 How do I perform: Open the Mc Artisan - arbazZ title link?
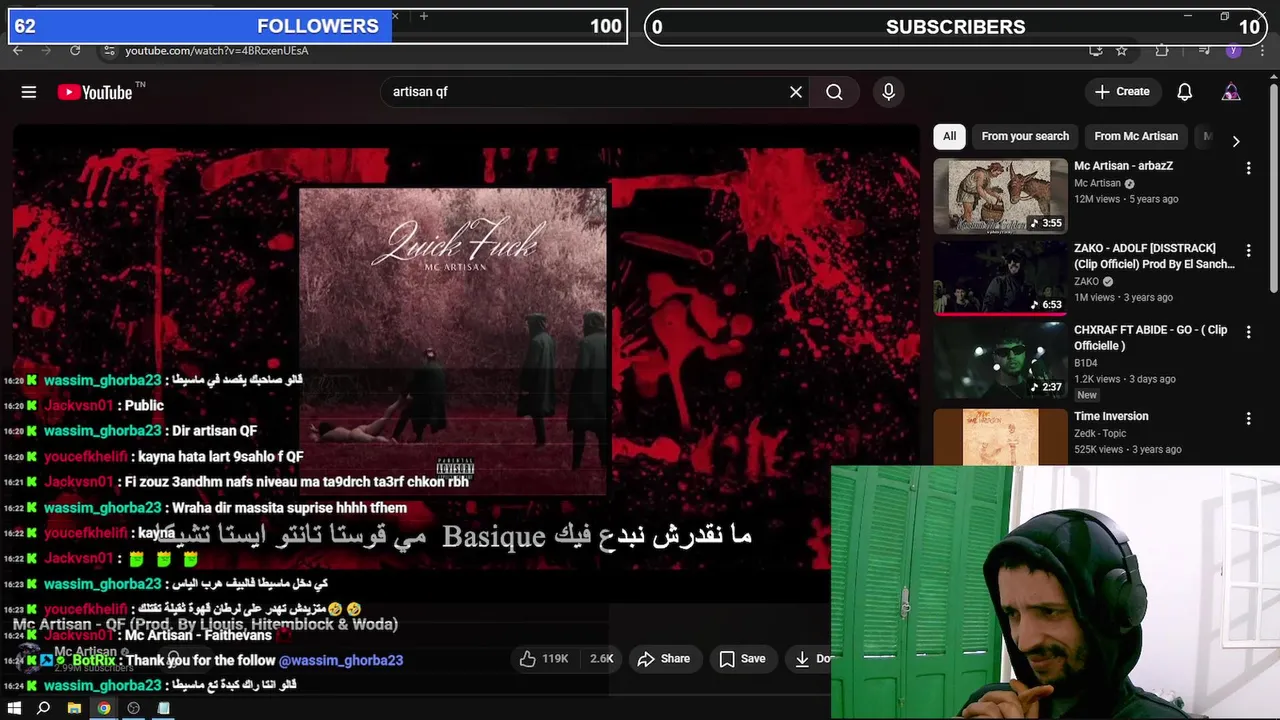click(1123, 166)
